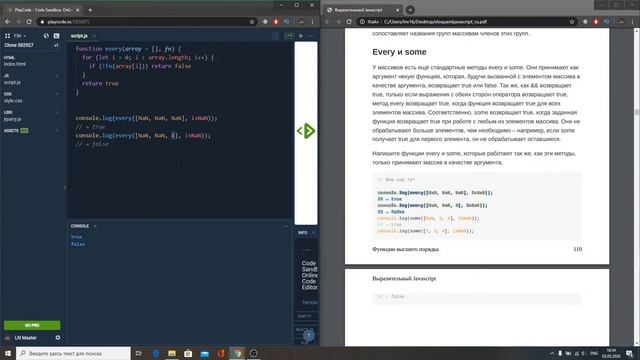Click the sidebar layout icon beside globe
Screen dimensions: 640x360
(x=56, y=36)
